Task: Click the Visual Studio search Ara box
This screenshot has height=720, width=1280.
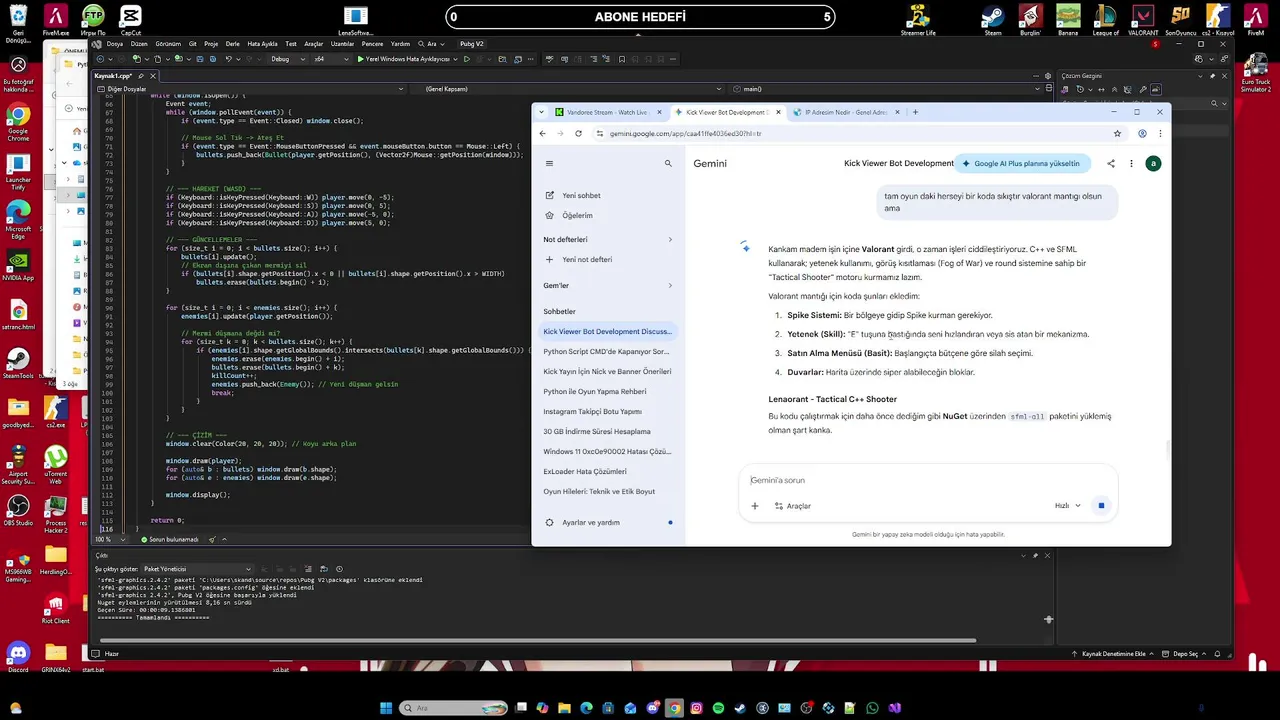Action: pyautogui.click(x=433, y=44)
